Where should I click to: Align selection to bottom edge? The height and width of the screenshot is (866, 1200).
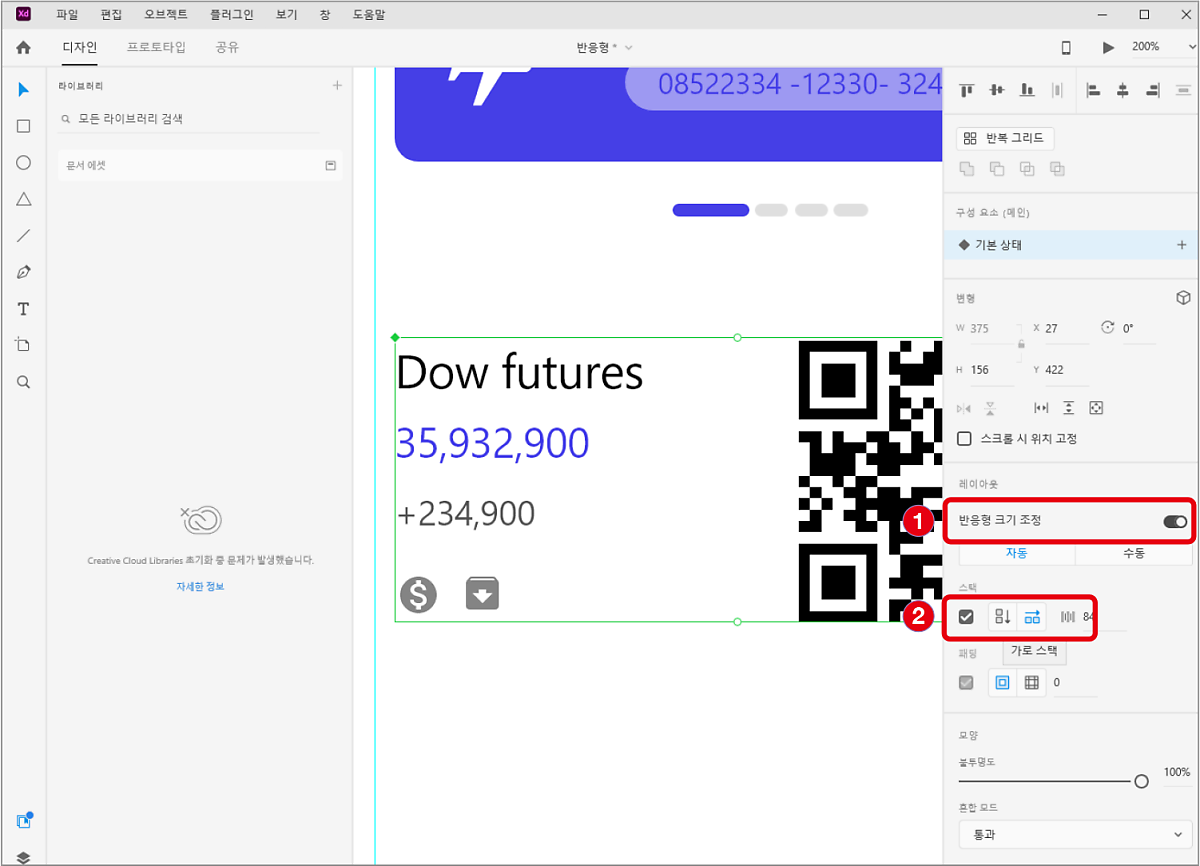tap(1027, 90)
